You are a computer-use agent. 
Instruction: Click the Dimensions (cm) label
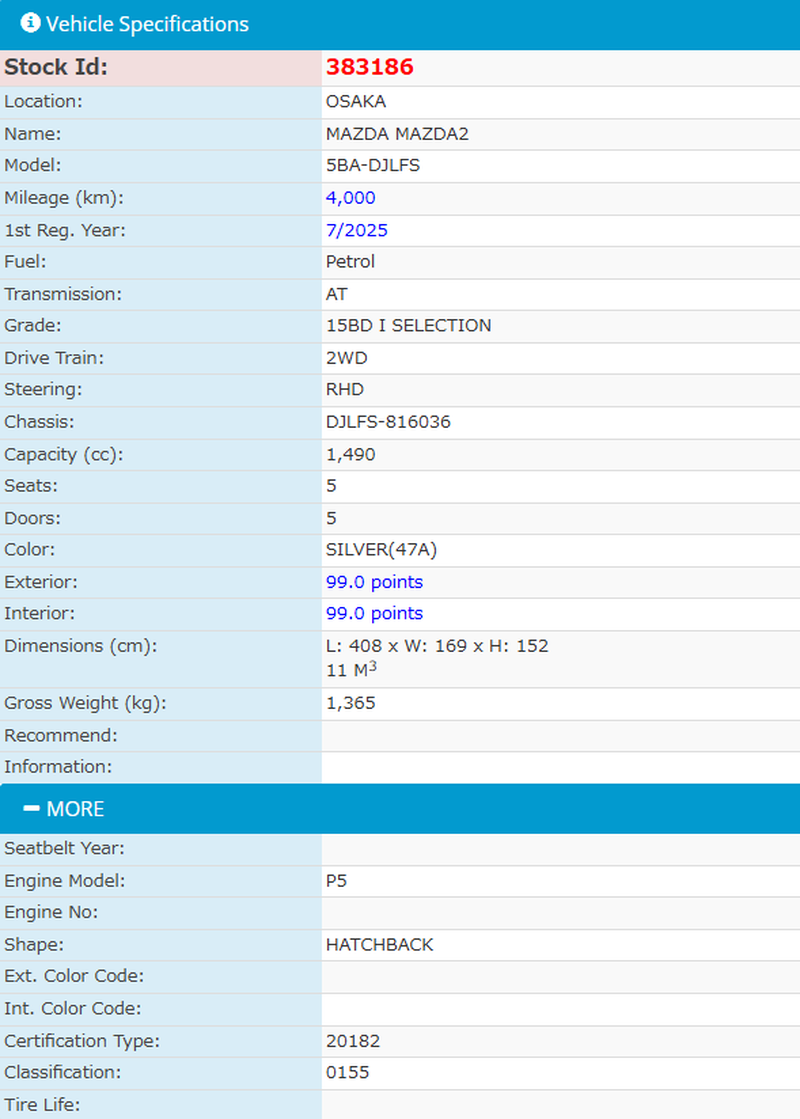(81, 646)
